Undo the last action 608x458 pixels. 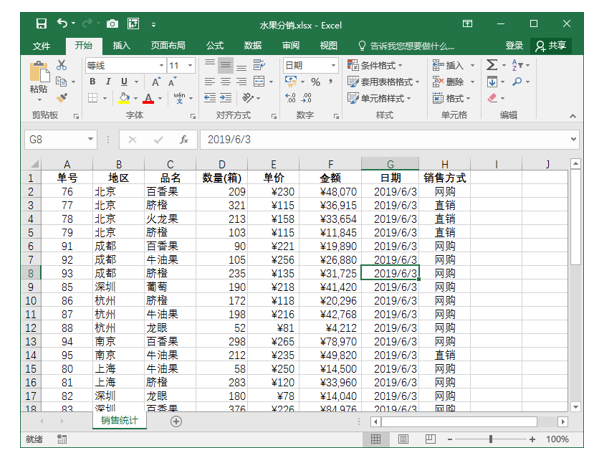pos(62,23)
